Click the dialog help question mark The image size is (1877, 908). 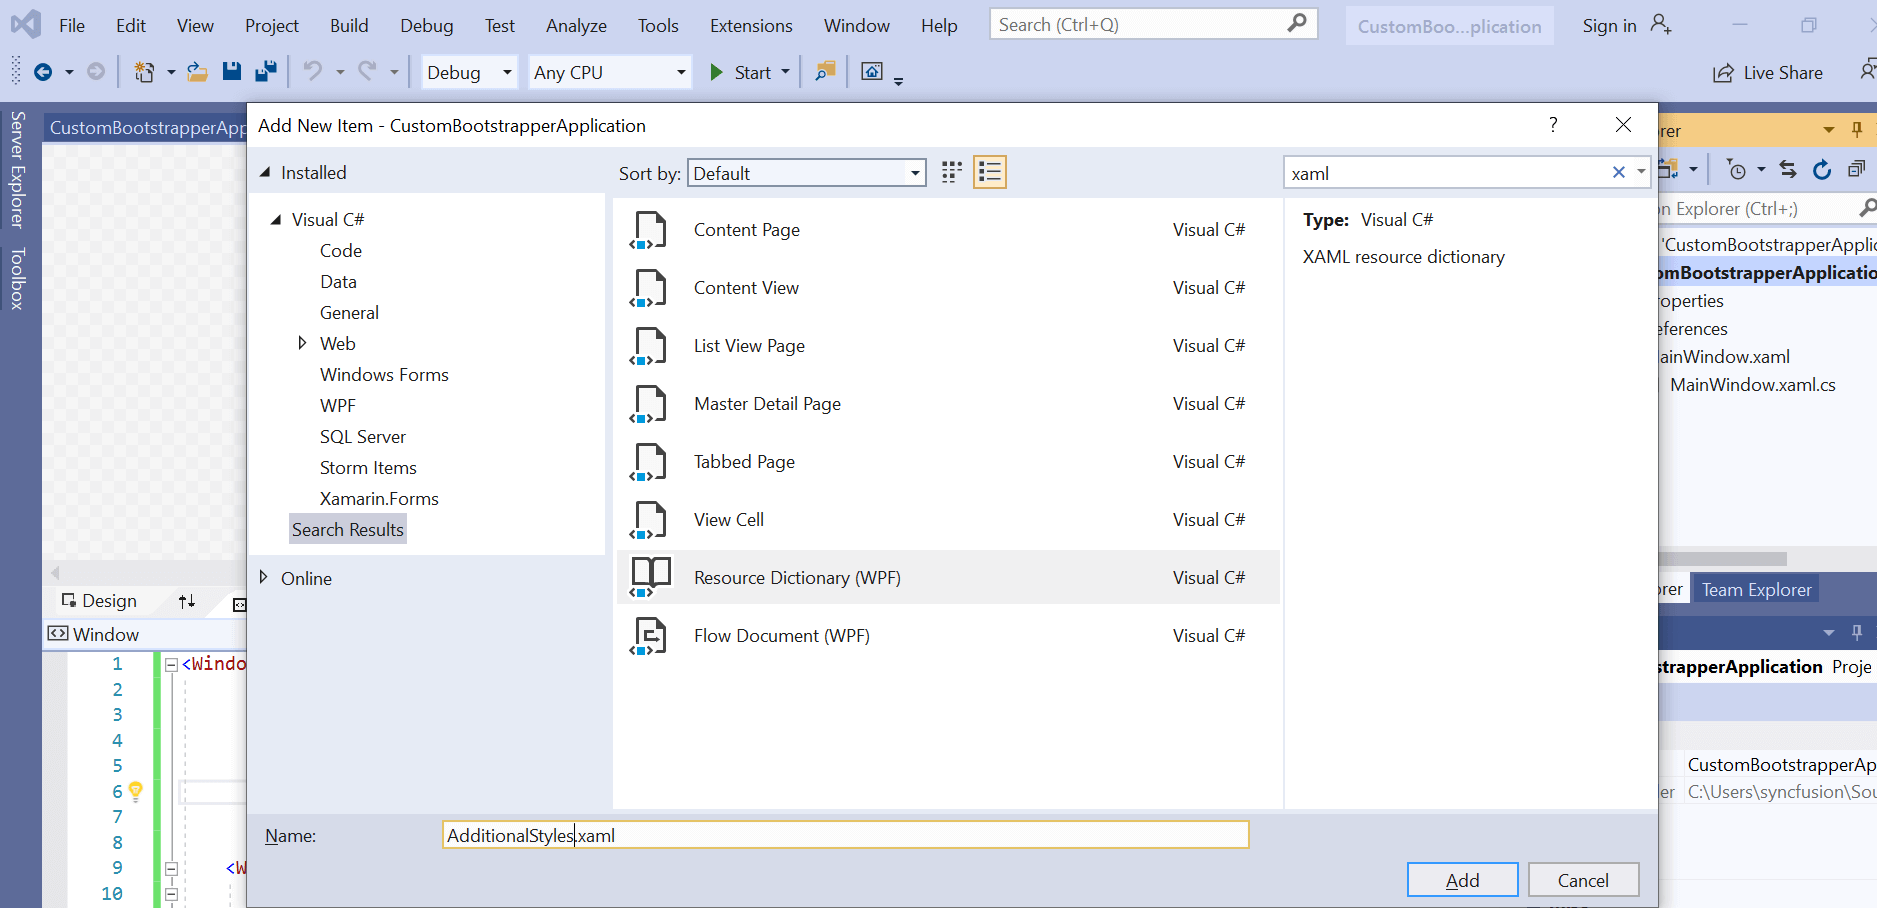click(1553, 125)
